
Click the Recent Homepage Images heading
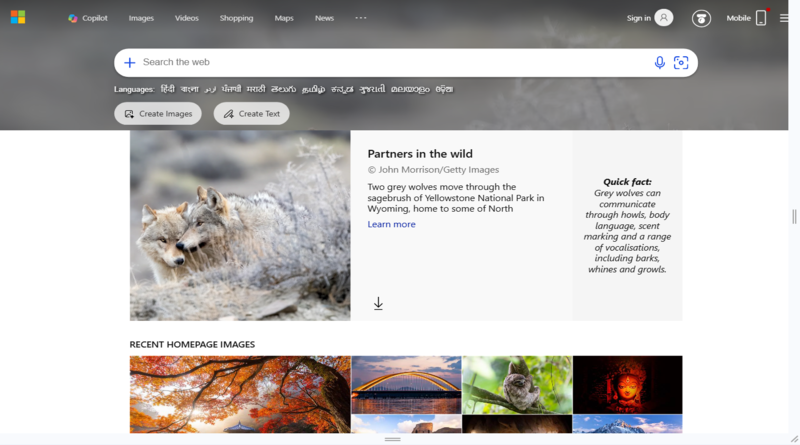tap(192, 344)
